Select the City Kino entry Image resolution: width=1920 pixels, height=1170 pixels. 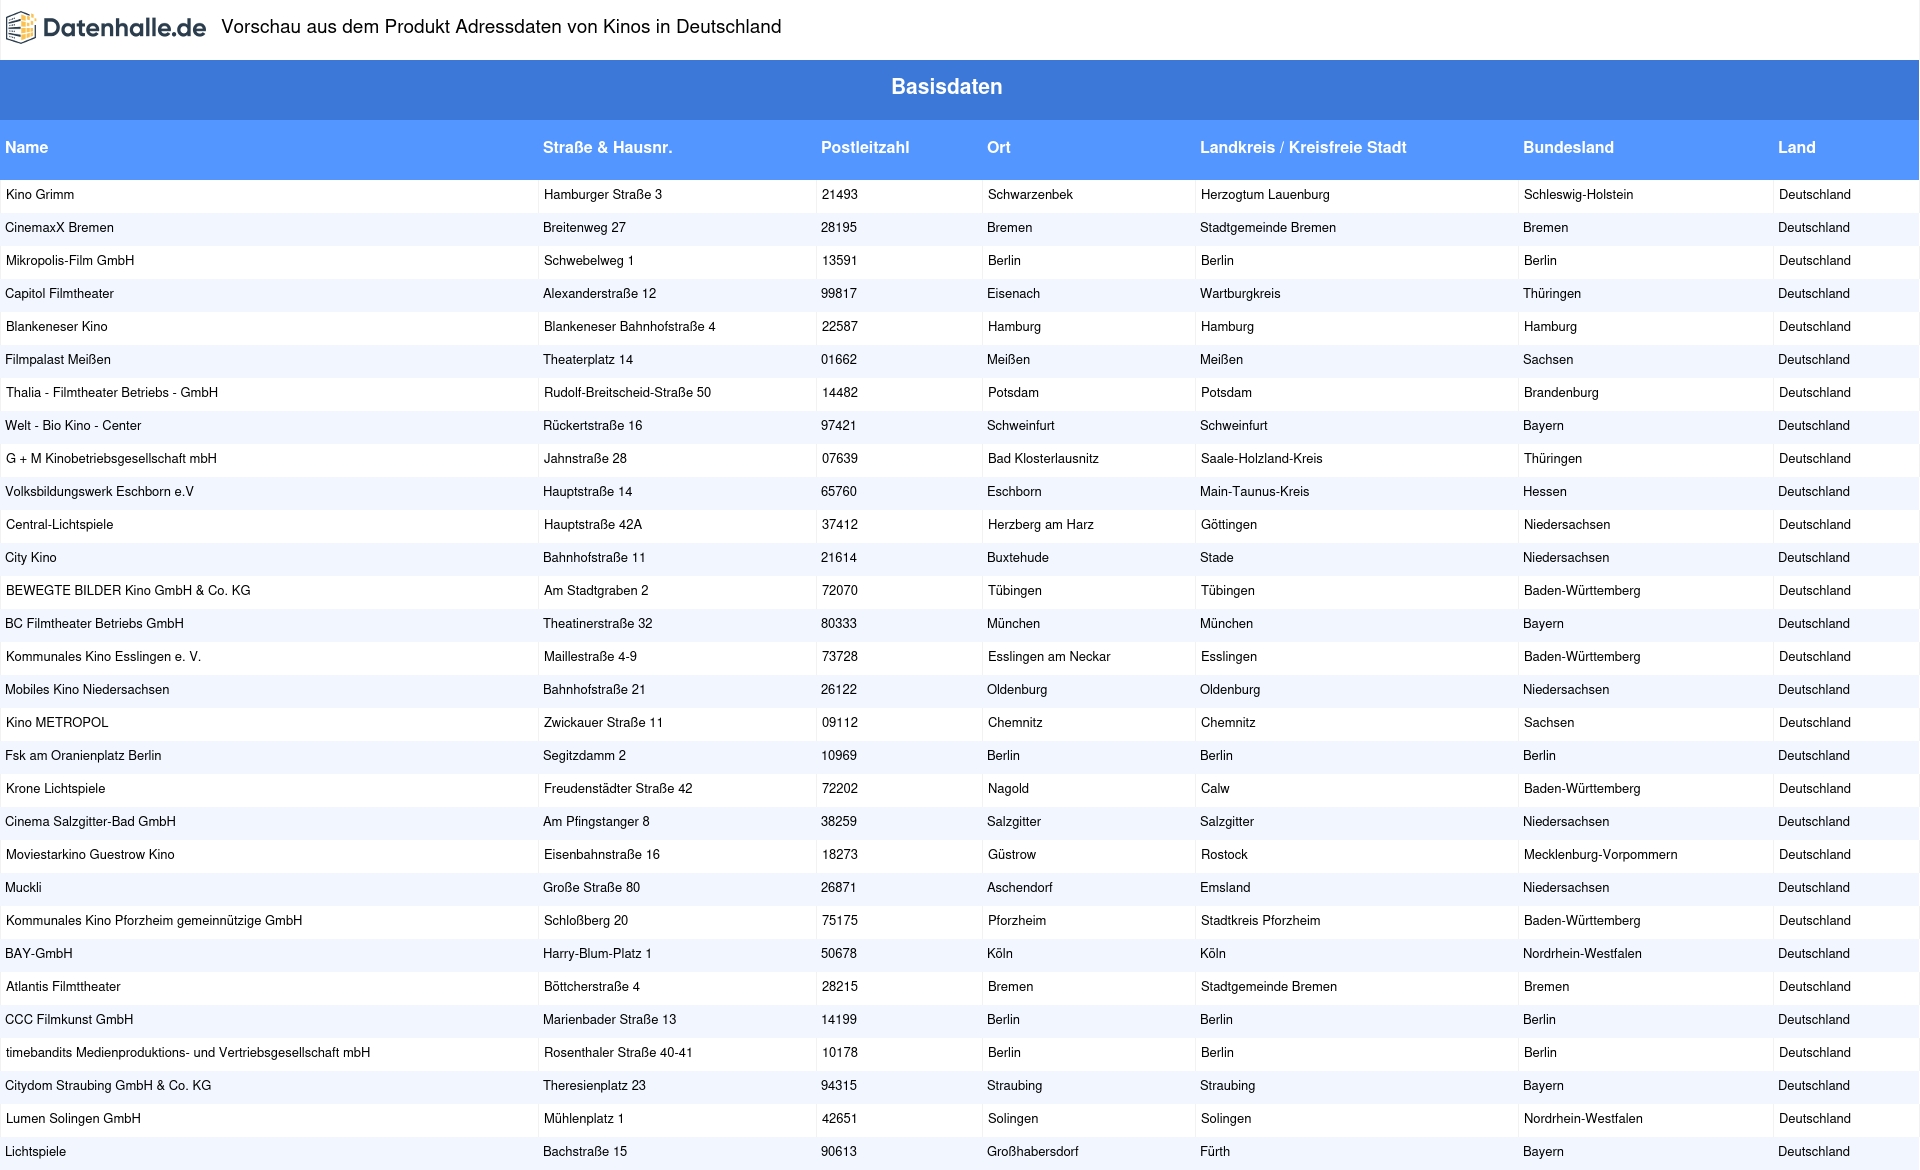coord(31,558)
